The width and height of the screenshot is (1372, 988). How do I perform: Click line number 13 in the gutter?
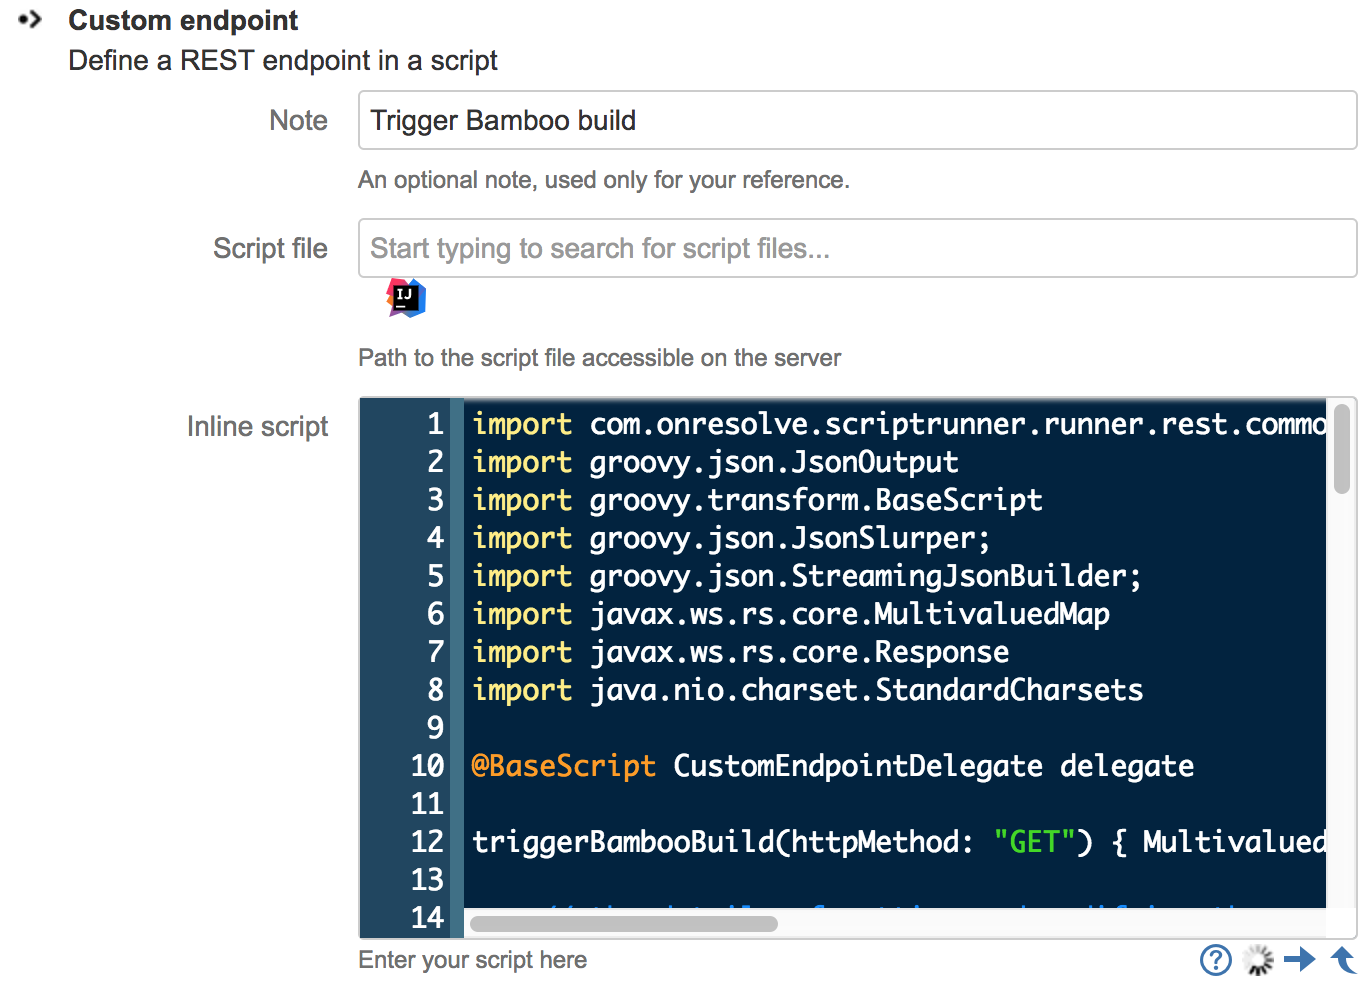pyautogui.click(x=427, y=880)
